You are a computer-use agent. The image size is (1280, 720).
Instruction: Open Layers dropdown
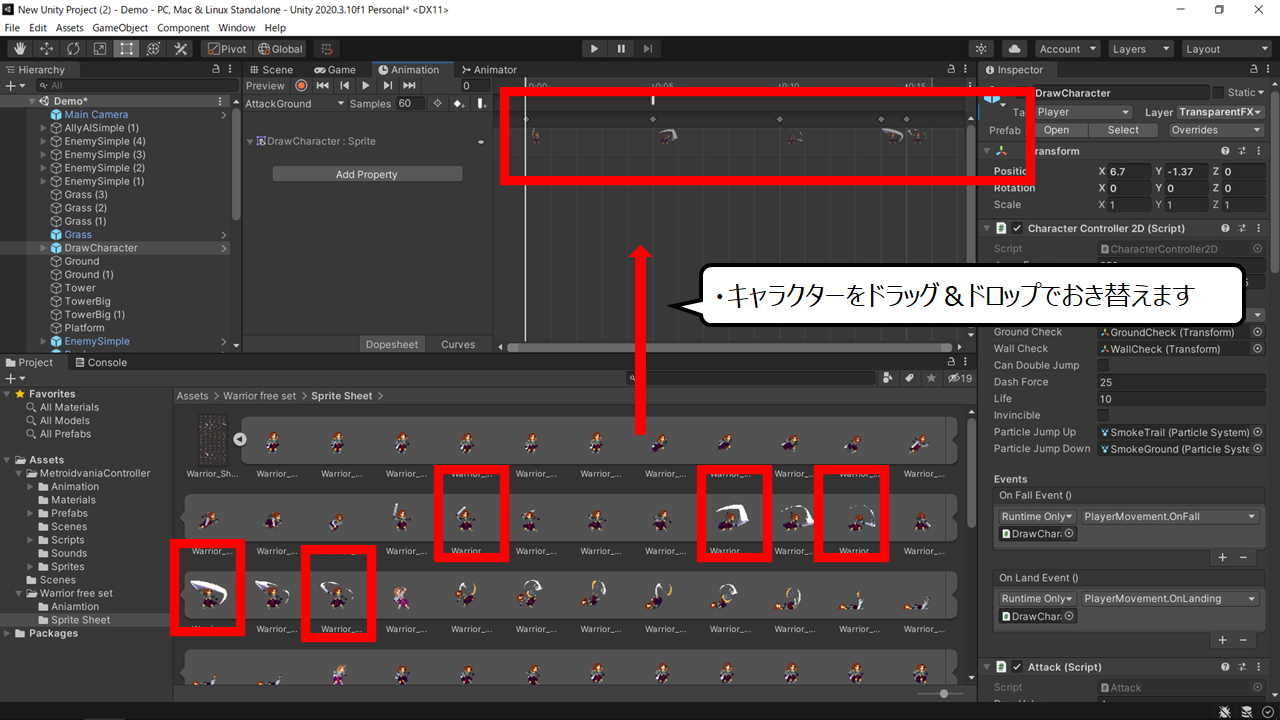click(1140, 49)
